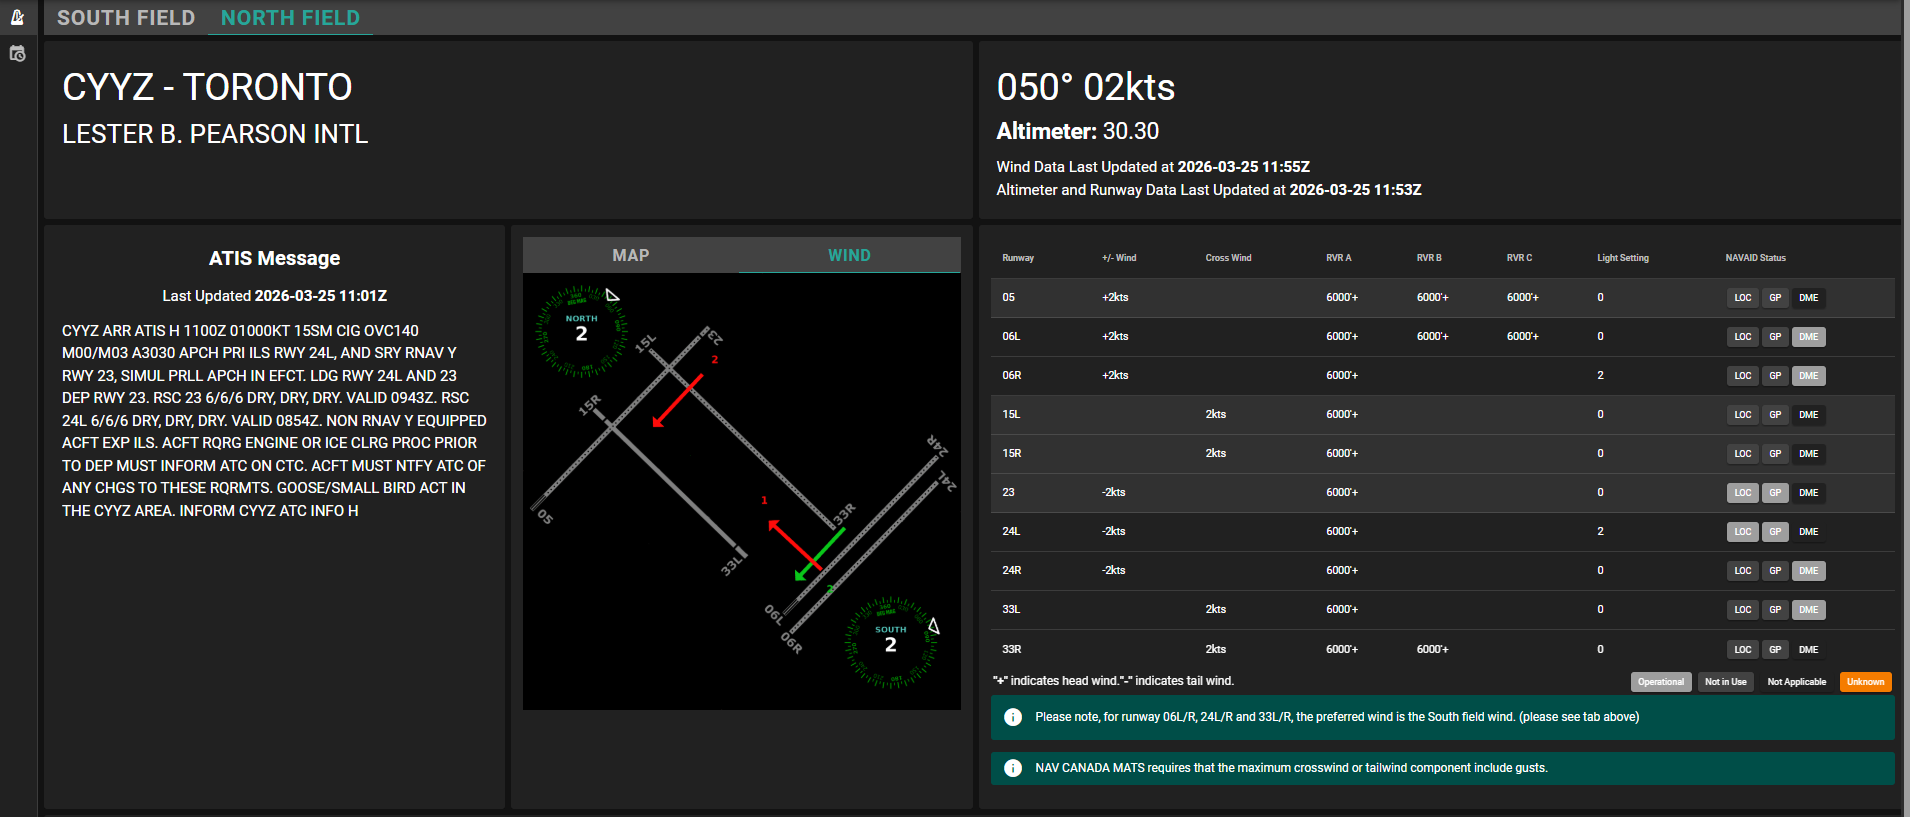
Task: Click the Cross Wind column header
Action: [1228, 258]
